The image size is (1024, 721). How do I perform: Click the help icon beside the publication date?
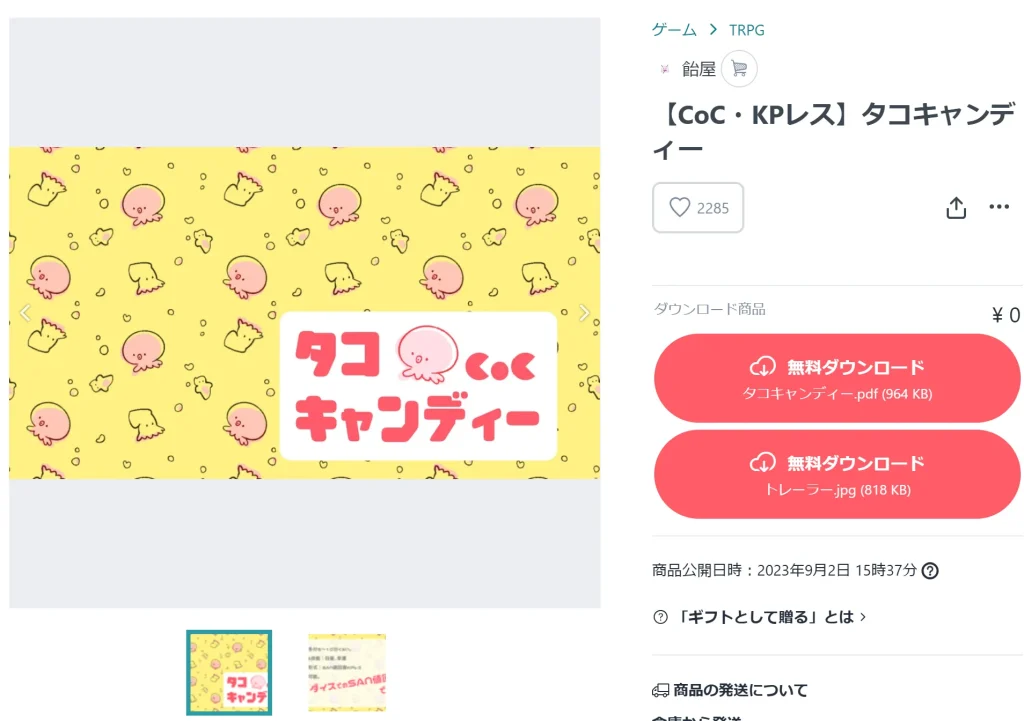(x=930, y=571)
